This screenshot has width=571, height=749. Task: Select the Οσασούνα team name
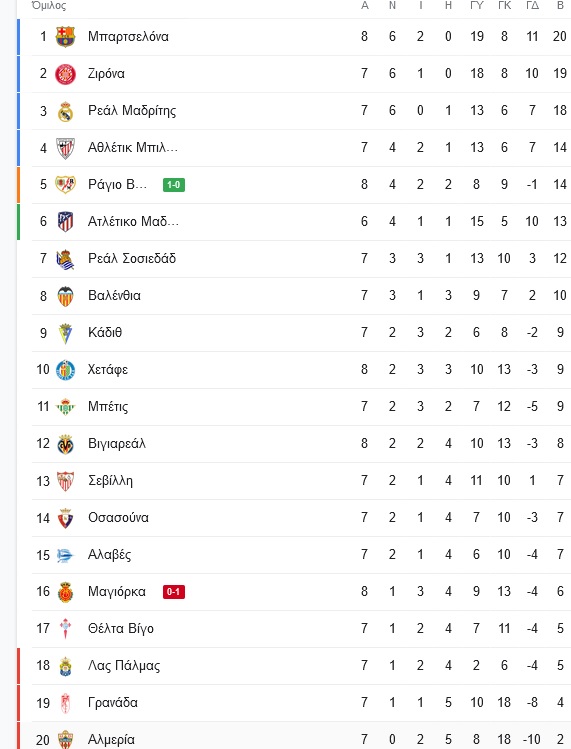click(x=118, y=517)
